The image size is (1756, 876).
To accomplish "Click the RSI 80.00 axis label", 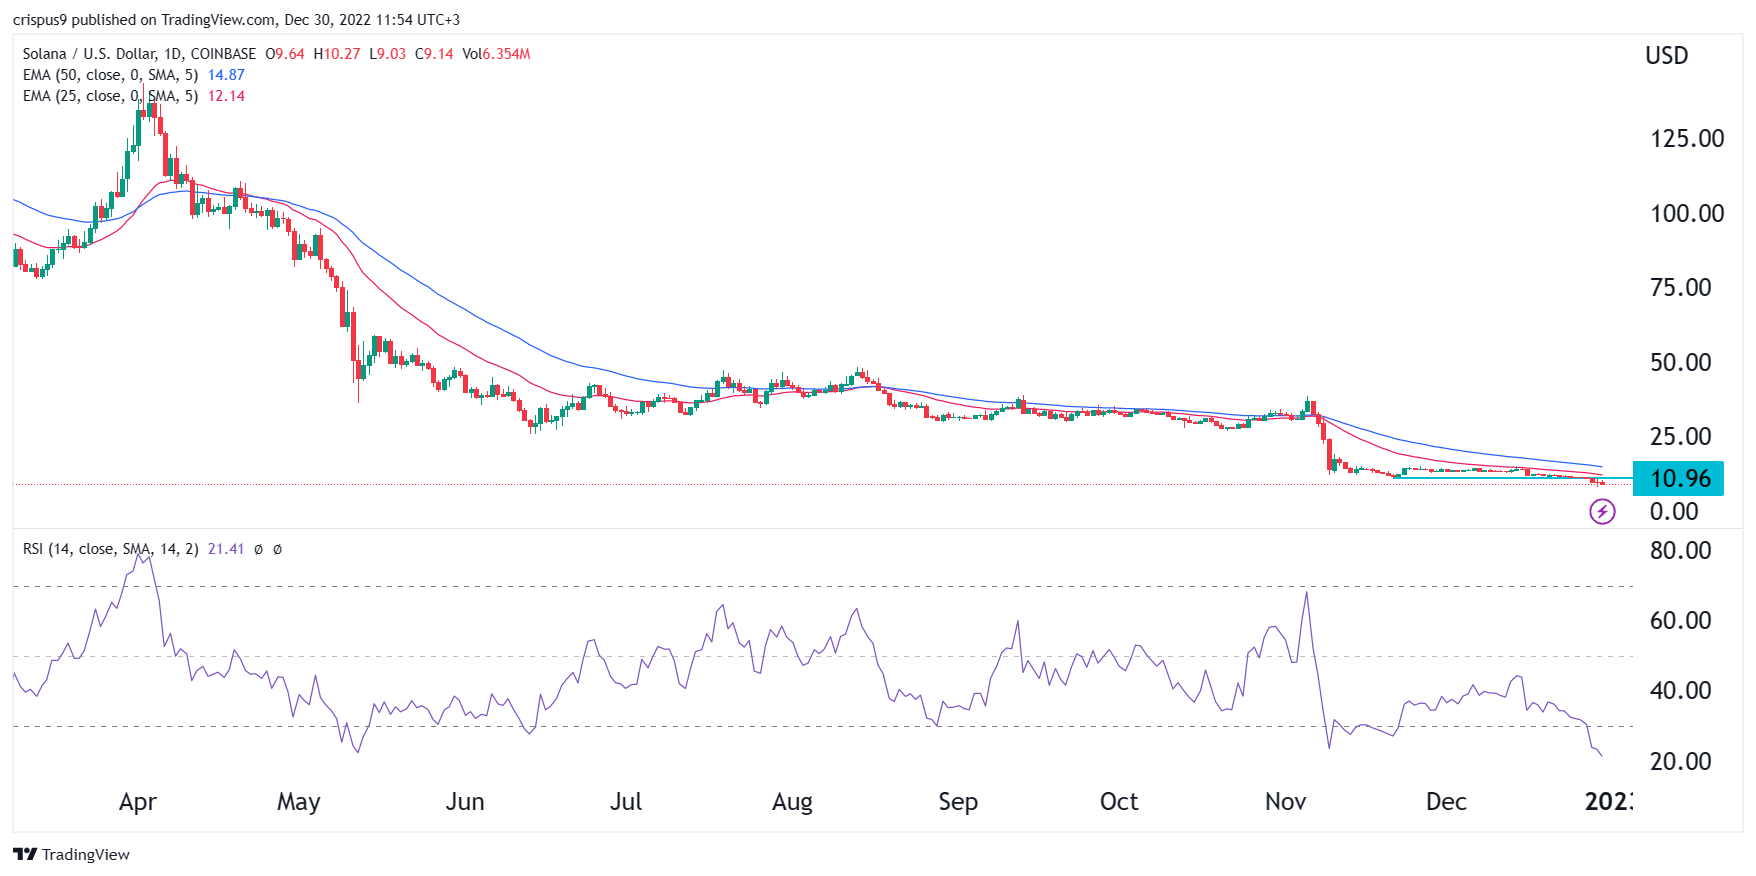I will point(1681,550).
